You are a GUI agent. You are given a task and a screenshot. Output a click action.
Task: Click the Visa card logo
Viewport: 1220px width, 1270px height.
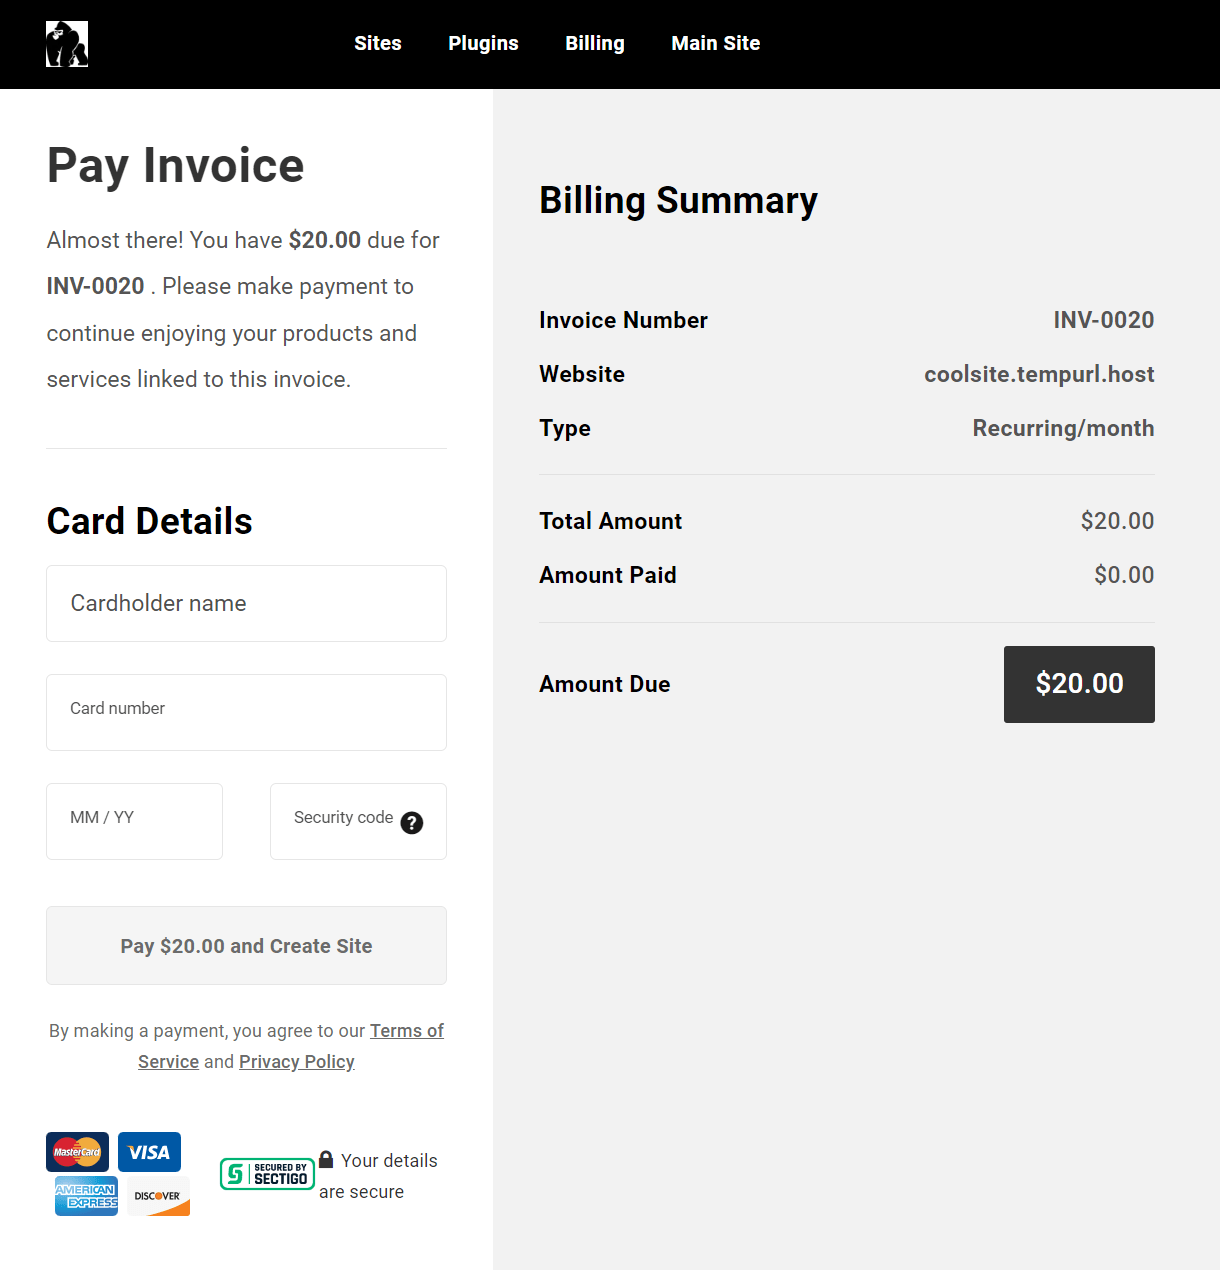coord(149,1152)
